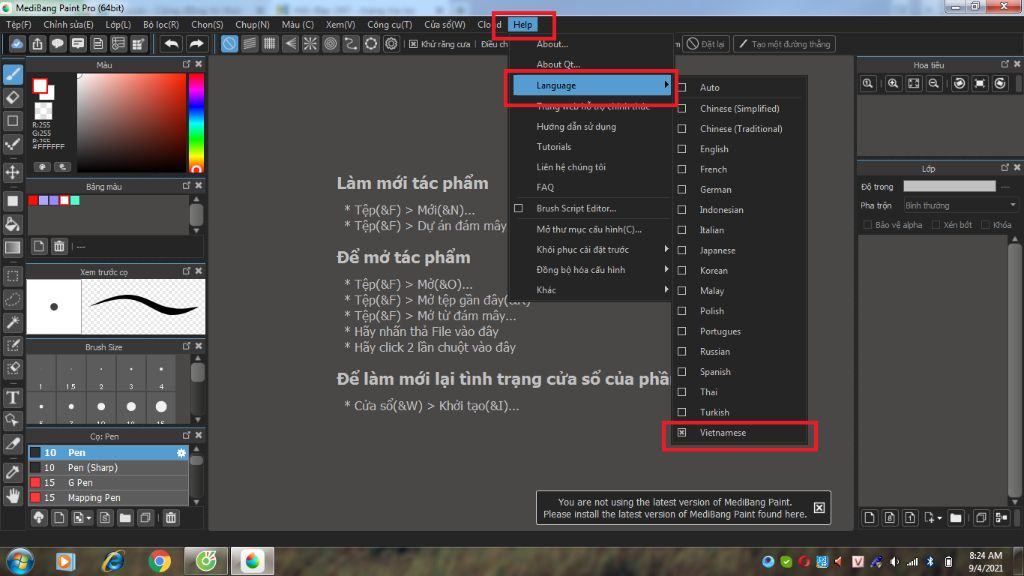The width and height of the screenshot is (1024, 576).
Task: Turn off snap guide icon
Action: (229, 44)
